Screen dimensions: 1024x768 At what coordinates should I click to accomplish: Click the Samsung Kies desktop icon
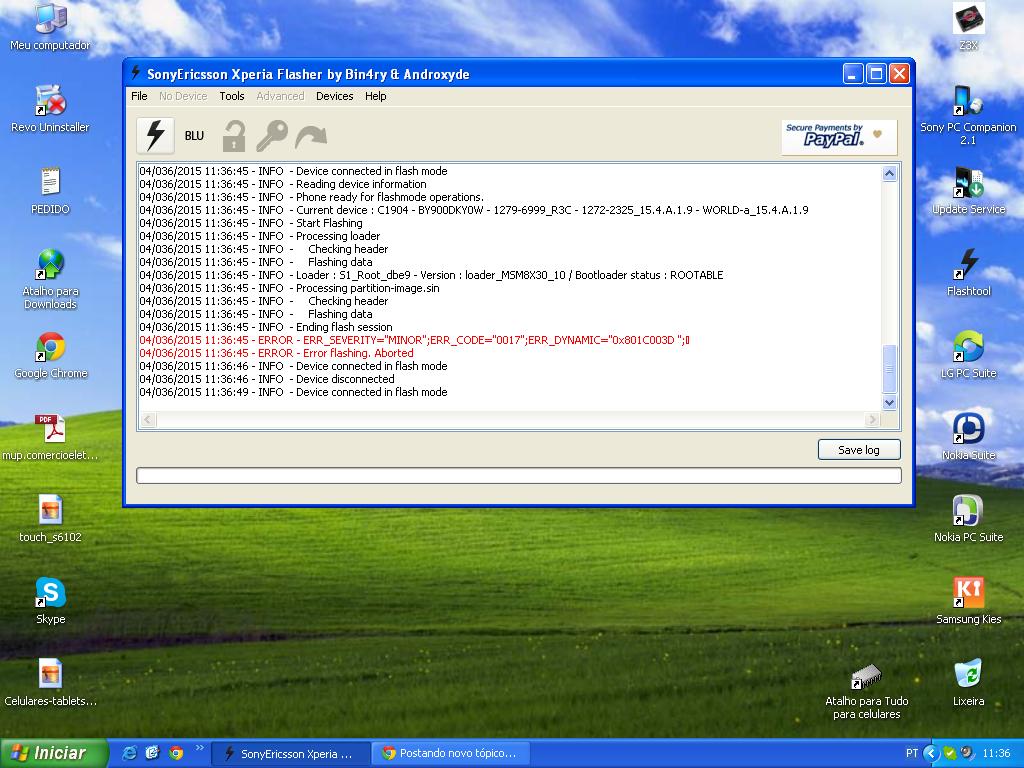[968, 601]
